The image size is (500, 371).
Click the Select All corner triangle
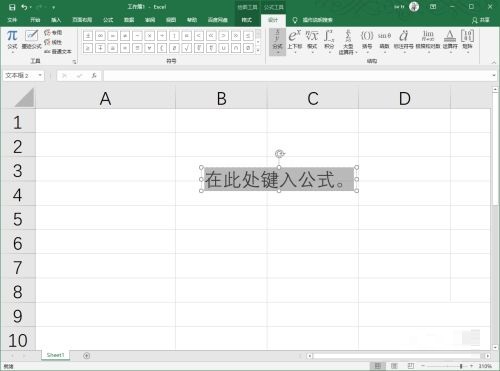coord(24,98)
